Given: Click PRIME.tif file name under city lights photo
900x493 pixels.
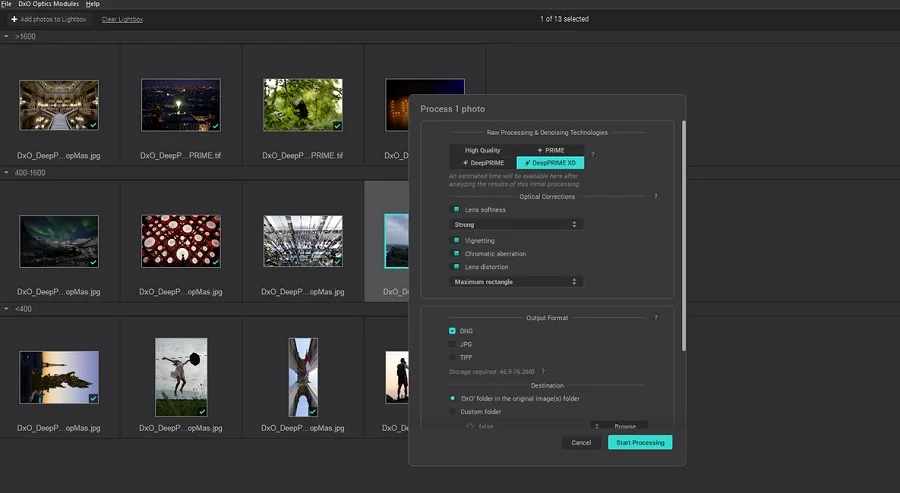Looking at the screenshot, I should (181, 156).
